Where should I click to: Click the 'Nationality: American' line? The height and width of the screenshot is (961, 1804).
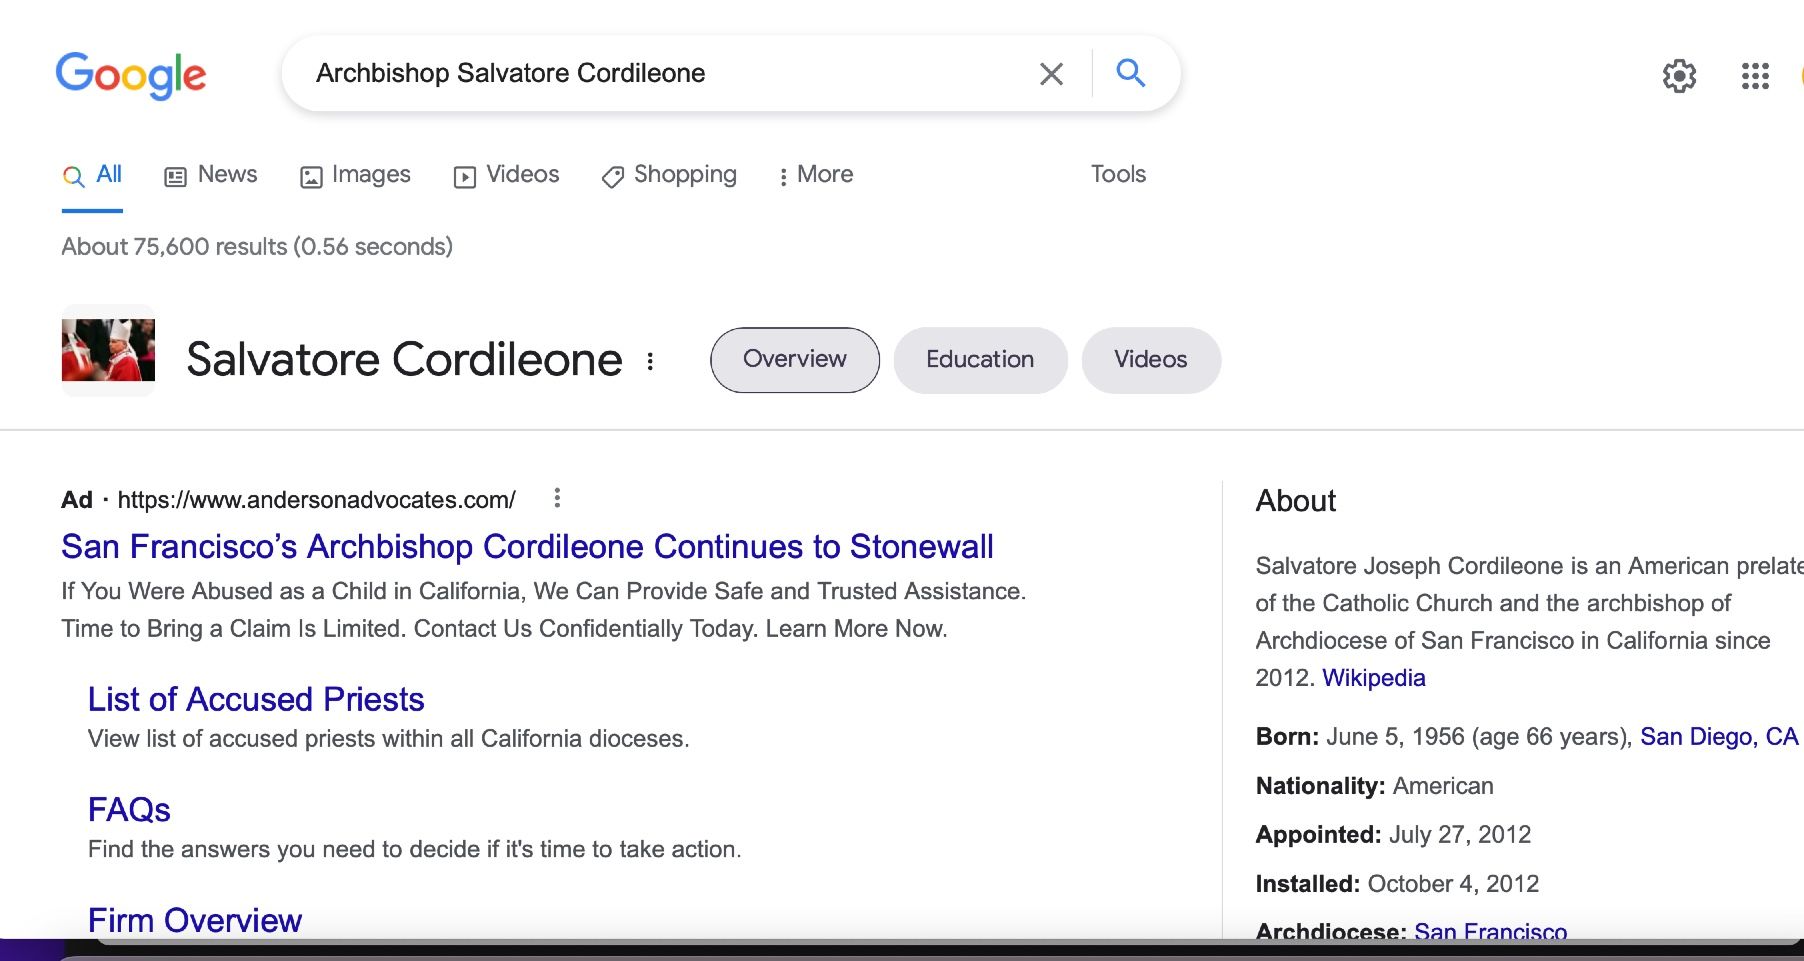coord(1374,786)
